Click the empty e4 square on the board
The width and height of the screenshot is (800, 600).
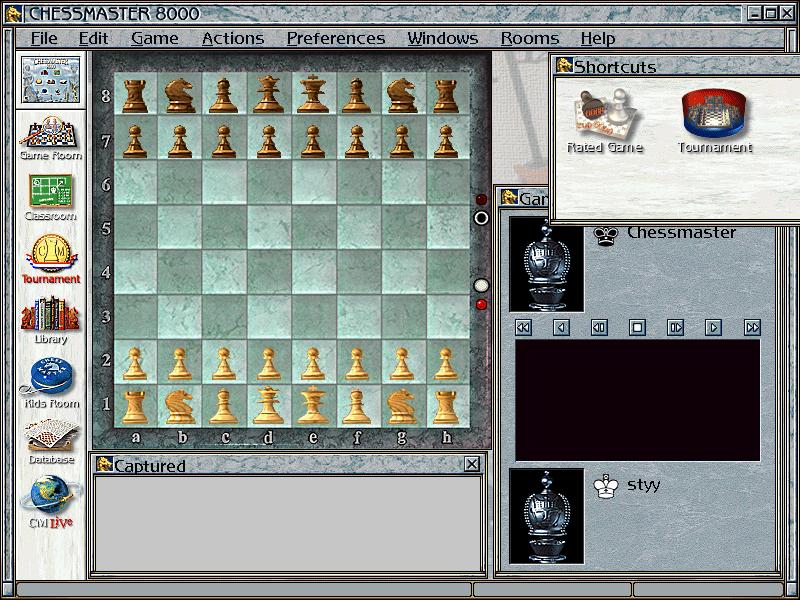coord(314,272)
